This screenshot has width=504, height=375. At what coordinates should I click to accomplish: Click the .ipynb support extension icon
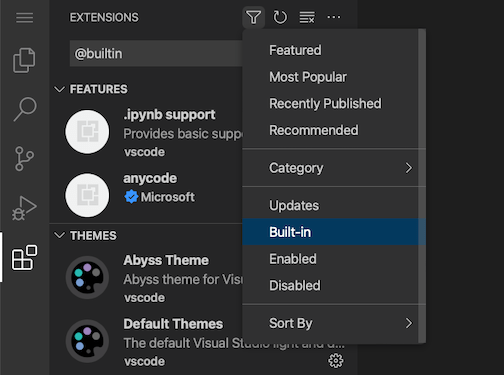[87, 132]
